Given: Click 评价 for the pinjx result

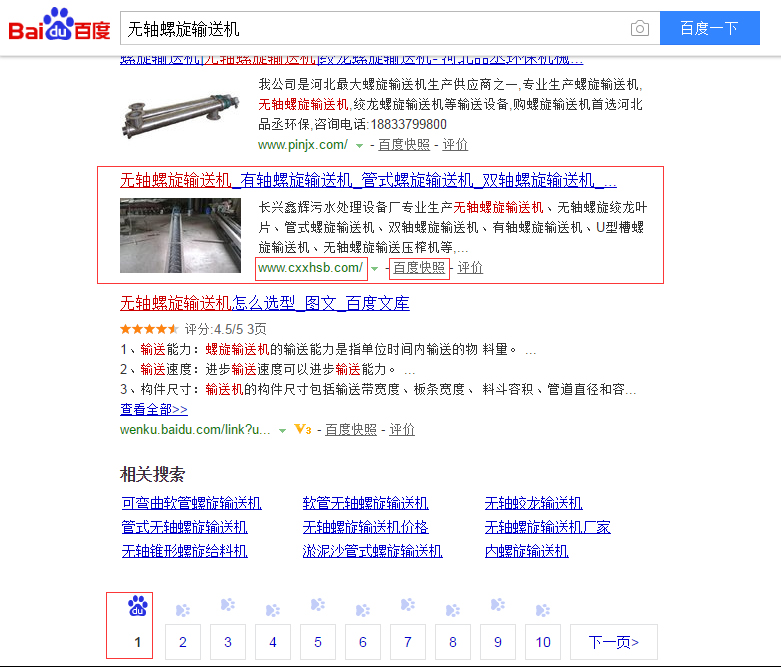Looking at the screenshot, I should point(455,145).
